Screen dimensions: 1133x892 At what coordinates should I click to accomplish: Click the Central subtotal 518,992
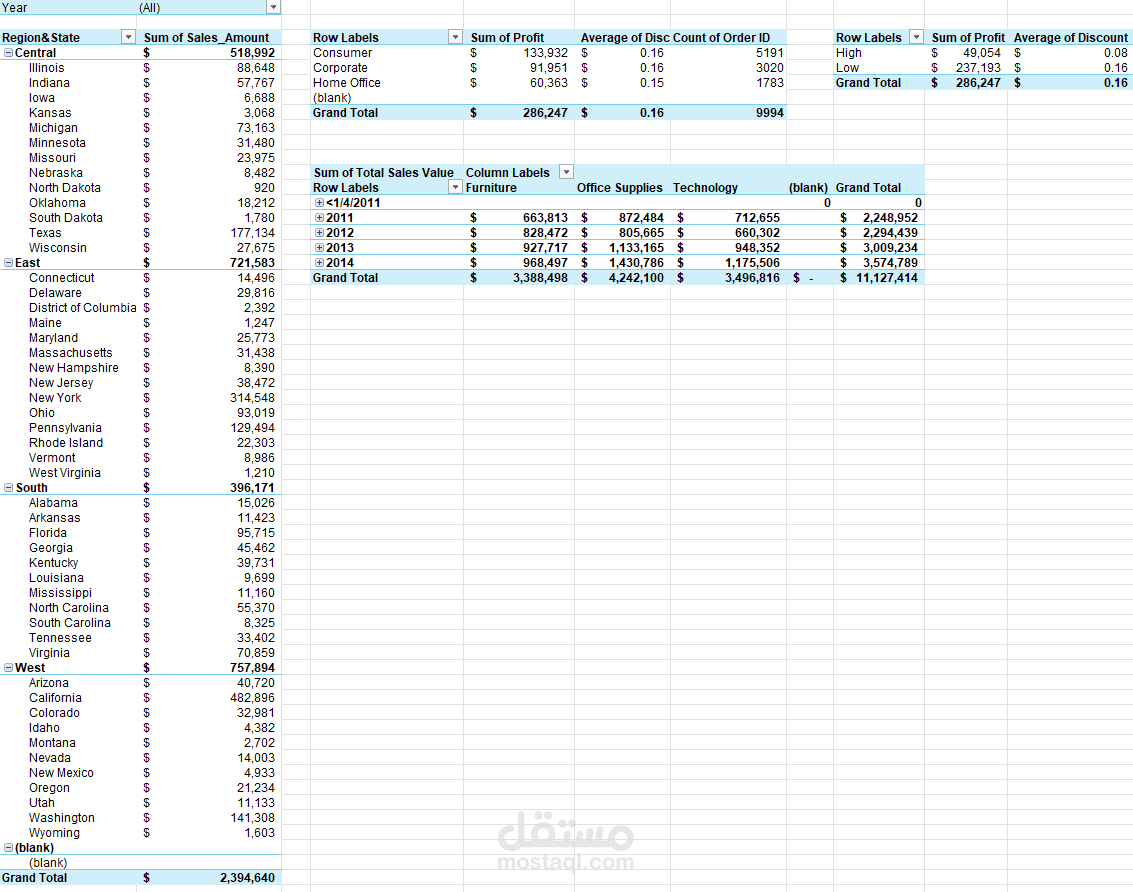point(252,53)
